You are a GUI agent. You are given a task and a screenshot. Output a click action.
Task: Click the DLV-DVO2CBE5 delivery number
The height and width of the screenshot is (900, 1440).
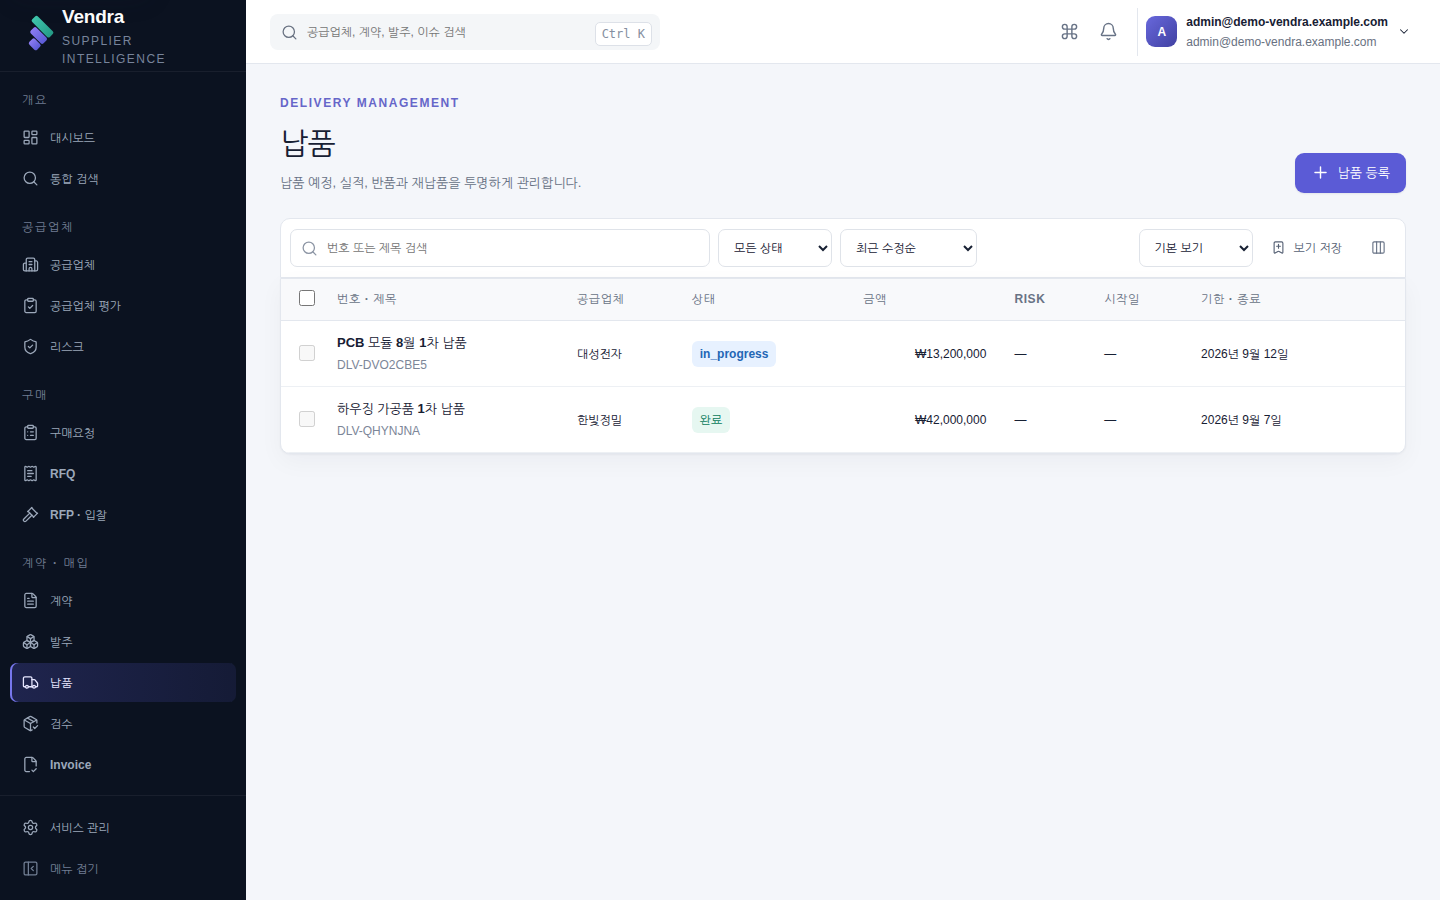coord(382,365)
